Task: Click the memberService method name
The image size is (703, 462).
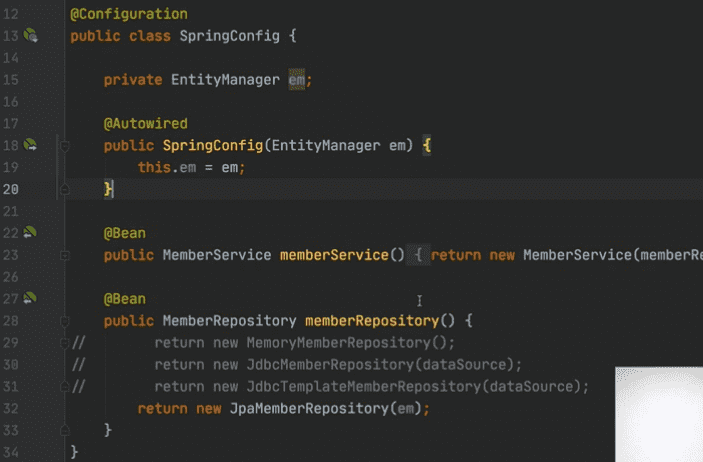Action: [334, 255]
